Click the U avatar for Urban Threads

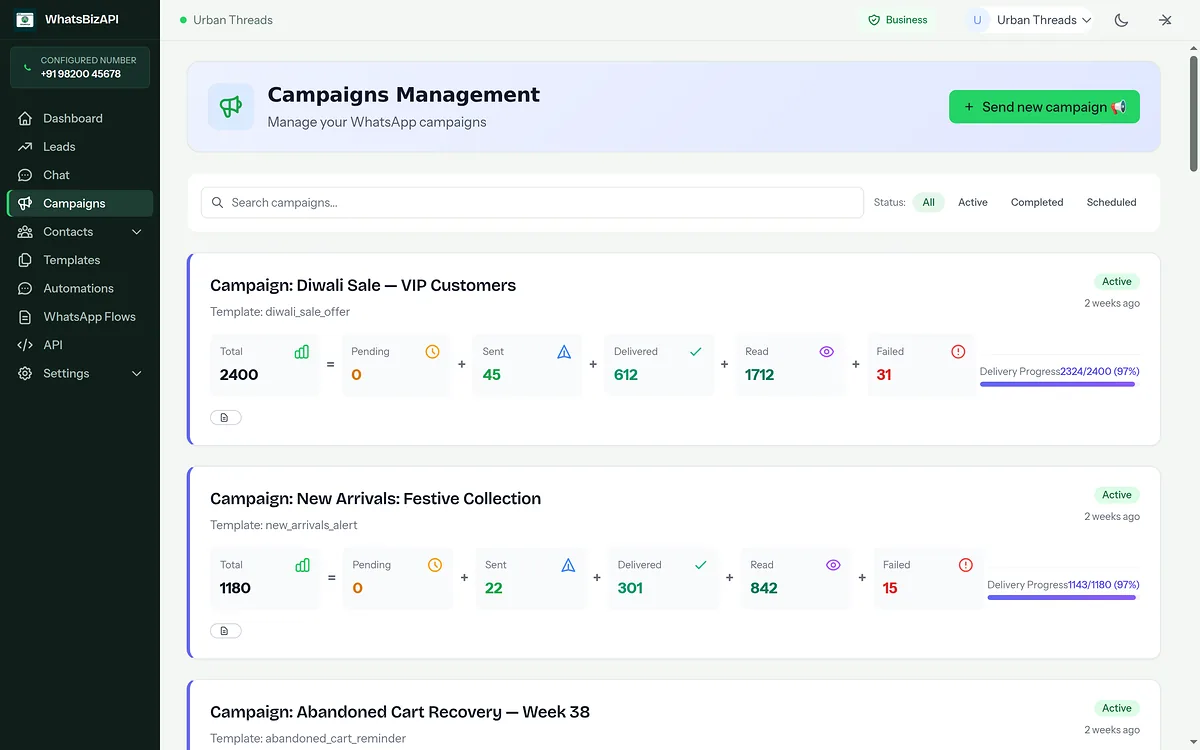977,20
